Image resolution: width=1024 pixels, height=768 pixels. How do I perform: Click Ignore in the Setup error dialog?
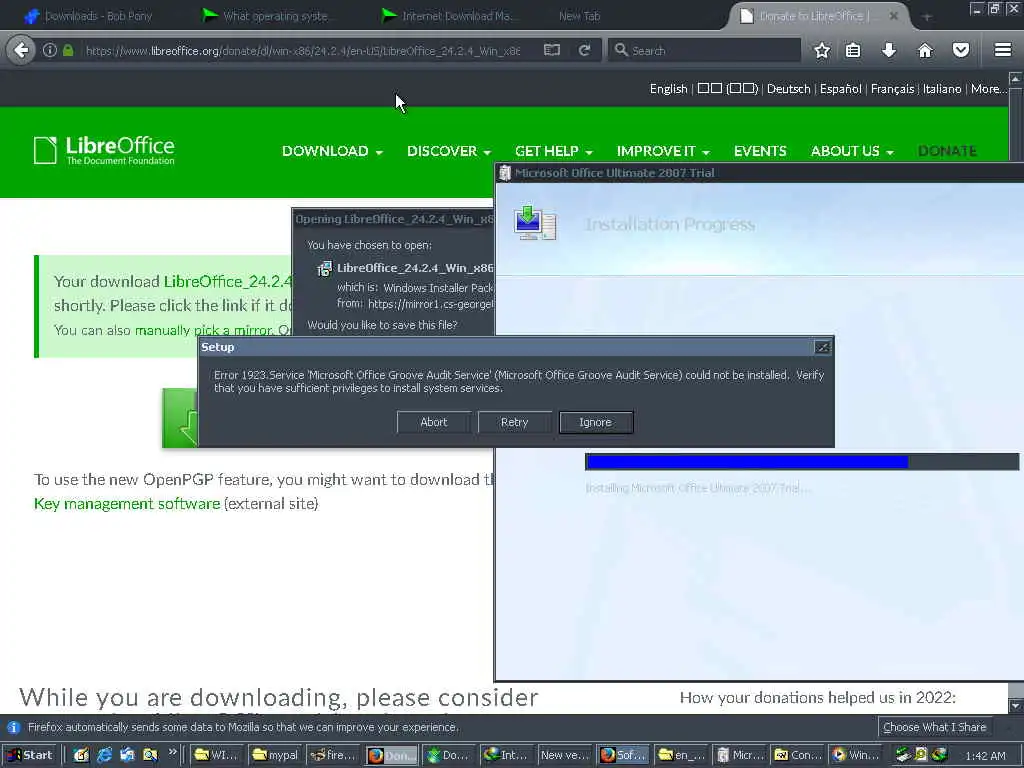(596, 422)
